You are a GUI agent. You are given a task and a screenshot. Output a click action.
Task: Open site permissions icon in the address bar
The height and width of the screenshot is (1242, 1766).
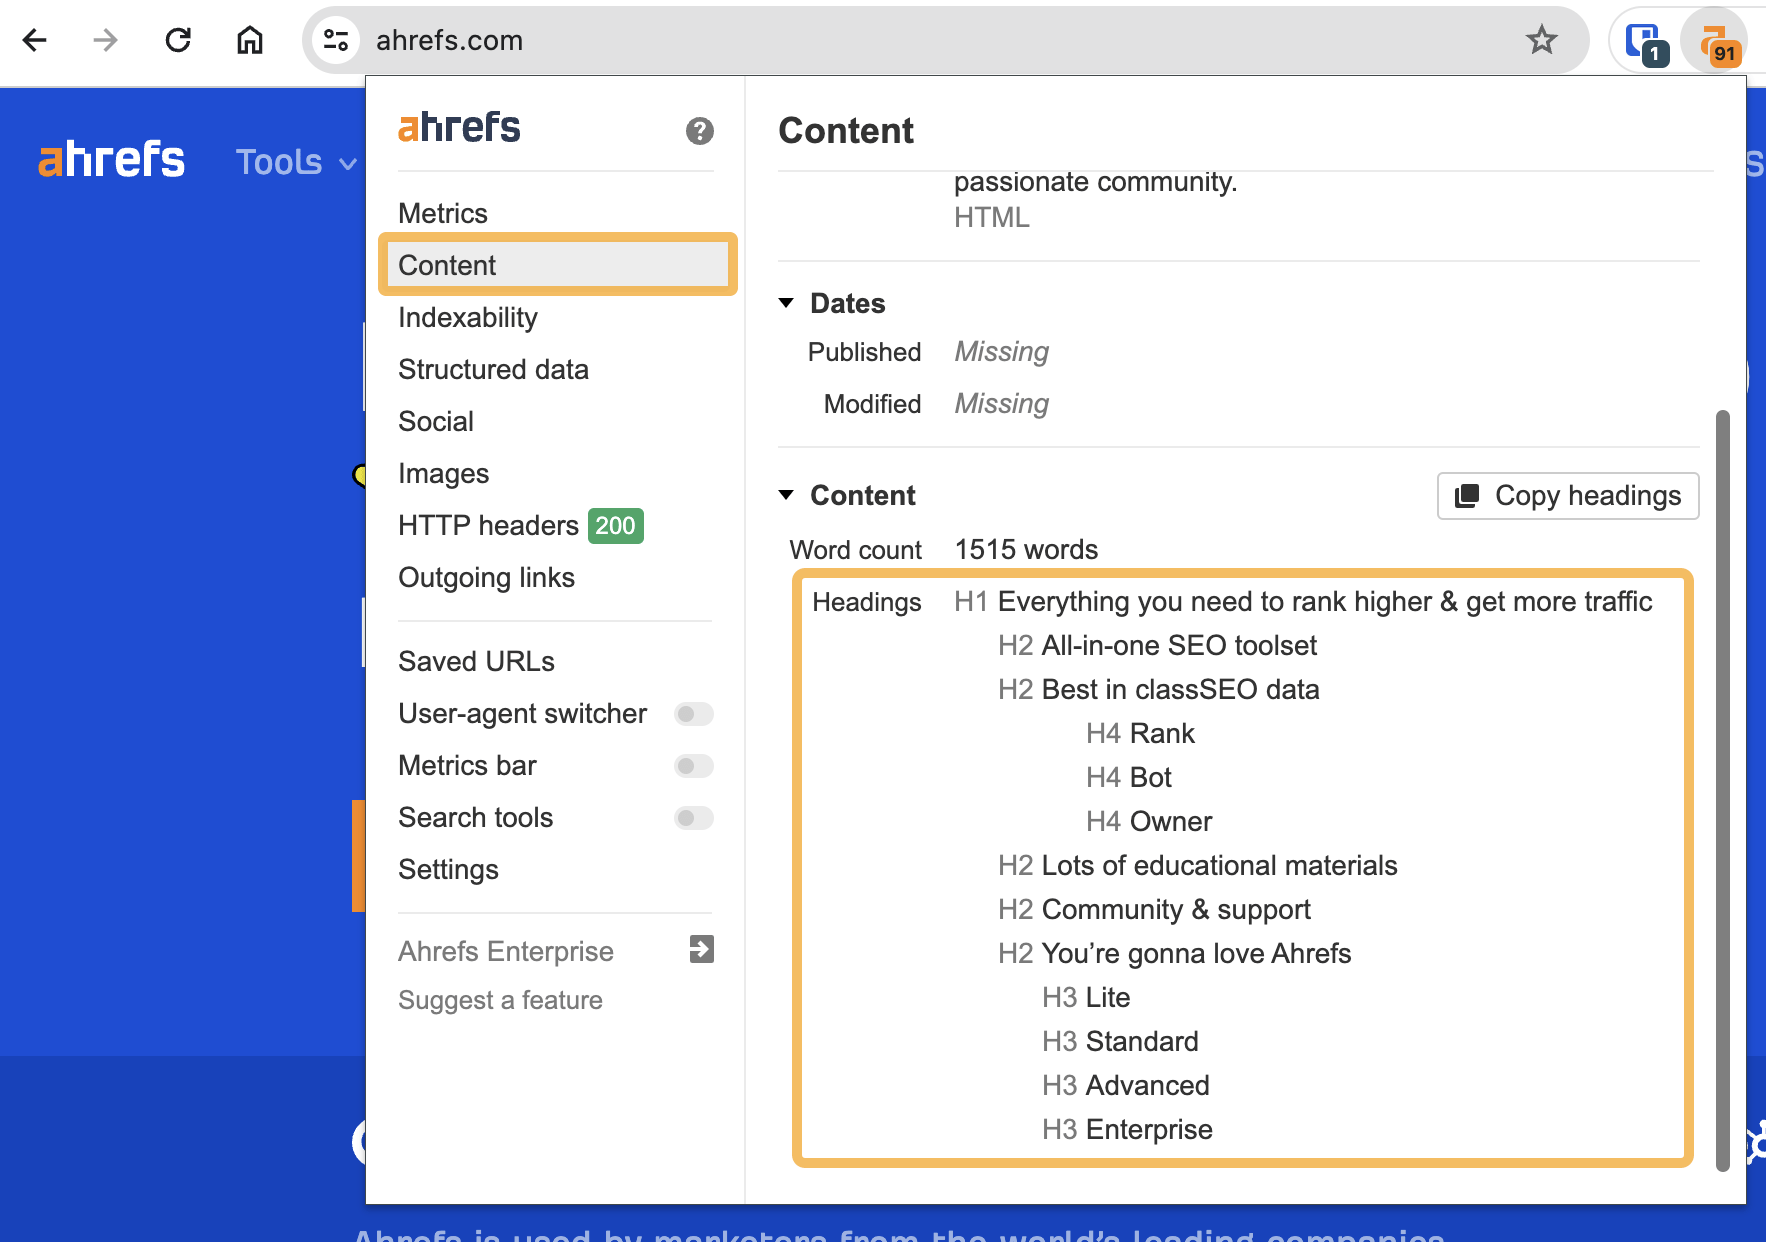(336, 40)
